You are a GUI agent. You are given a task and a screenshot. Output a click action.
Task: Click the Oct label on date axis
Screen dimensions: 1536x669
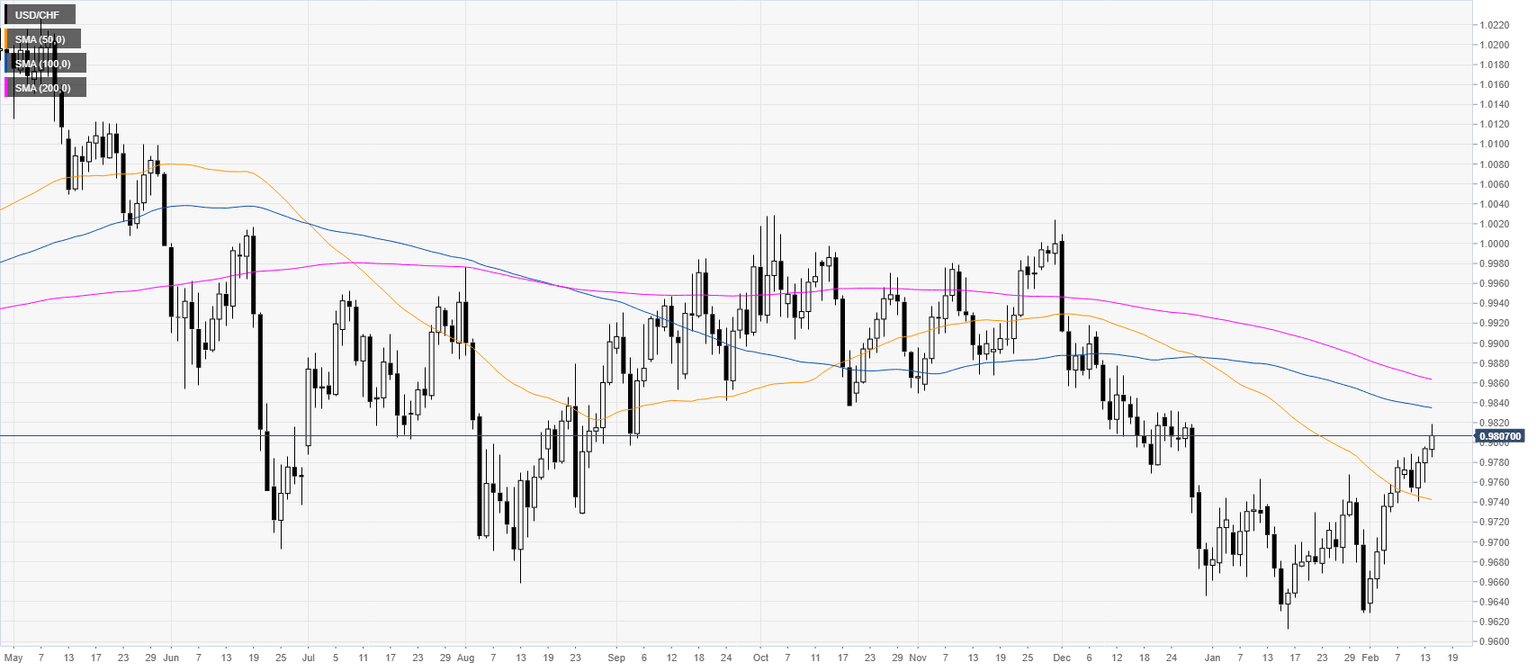coord(762,659)
